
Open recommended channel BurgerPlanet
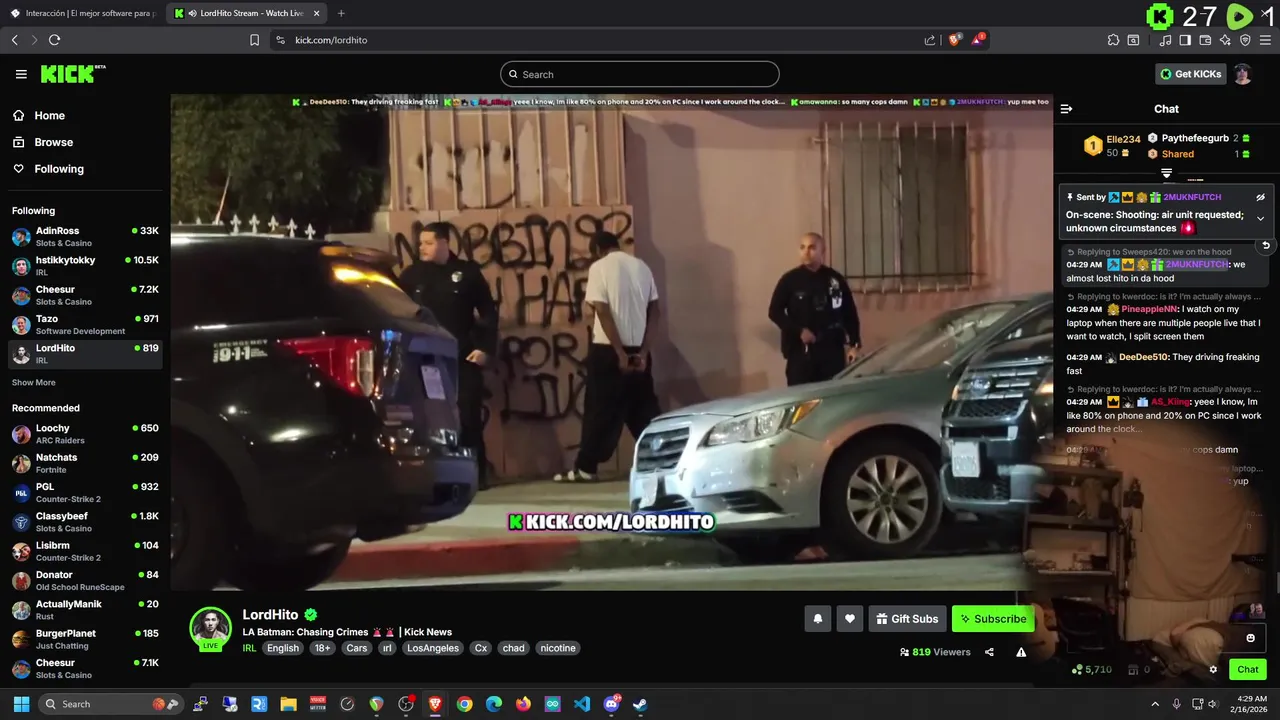(85, 638)
